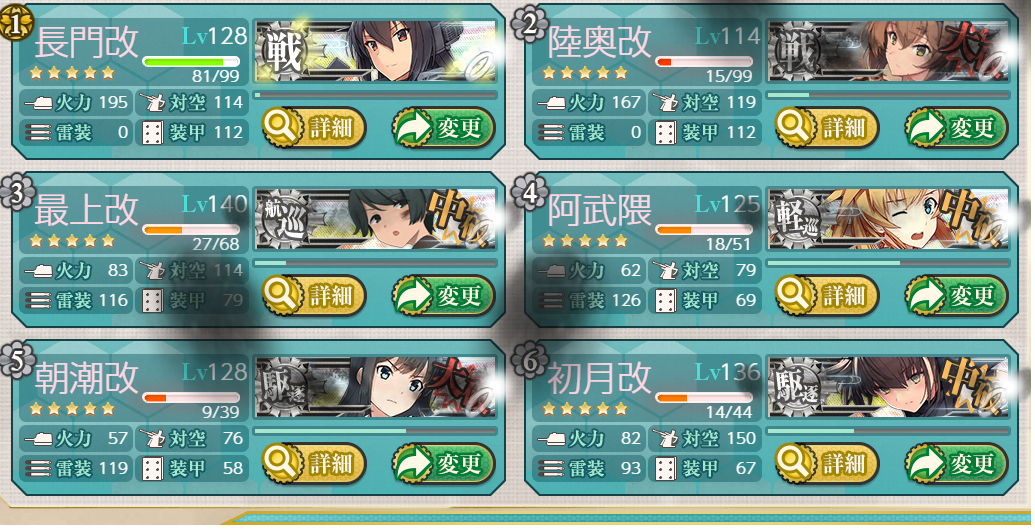The height and width of the screenshot is (532, 1035).
Task: Select the slot 1 flagship badge icon
Action: click(15, 24)
